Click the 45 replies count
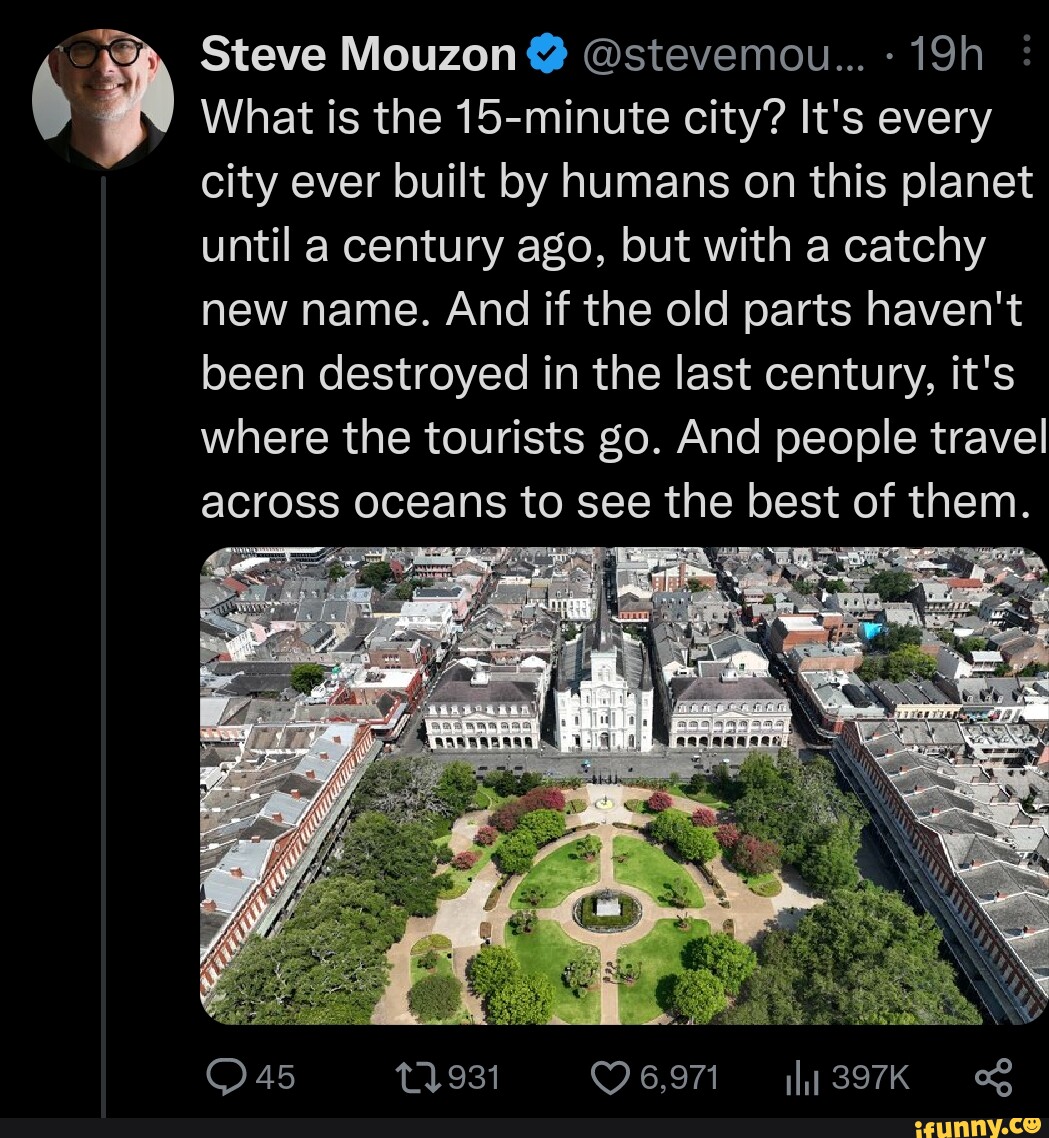Viewport: 1049px width, 1138px height. [x=275, y=1077]
